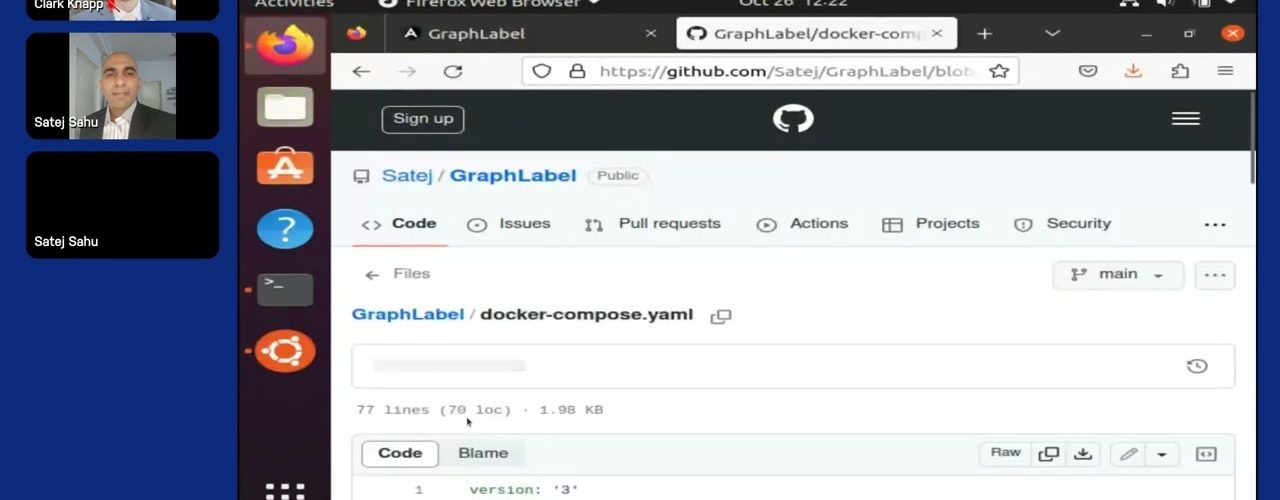Image resolution: width=1280 pixels, height=500 pixels.
Task: Download the raw file
Action: point(1082,454)
